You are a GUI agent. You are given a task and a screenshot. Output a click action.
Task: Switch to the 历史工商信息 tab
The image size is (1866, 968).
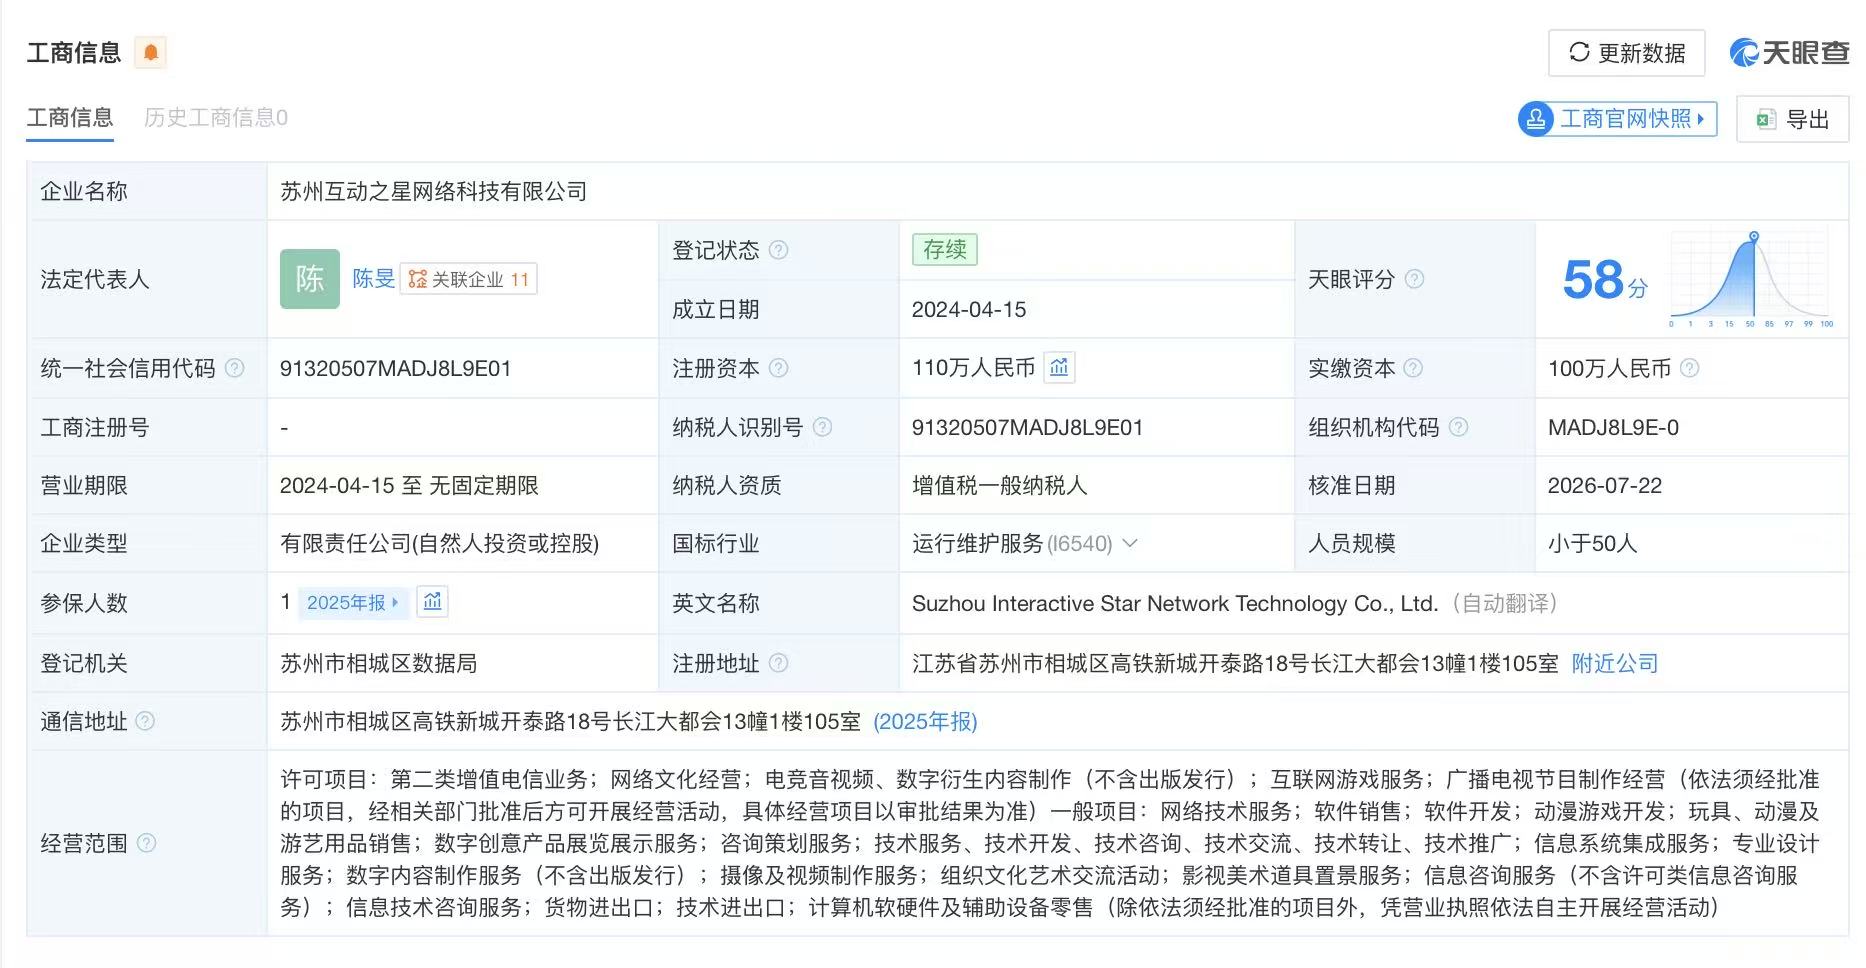click(x=216, y=118)
